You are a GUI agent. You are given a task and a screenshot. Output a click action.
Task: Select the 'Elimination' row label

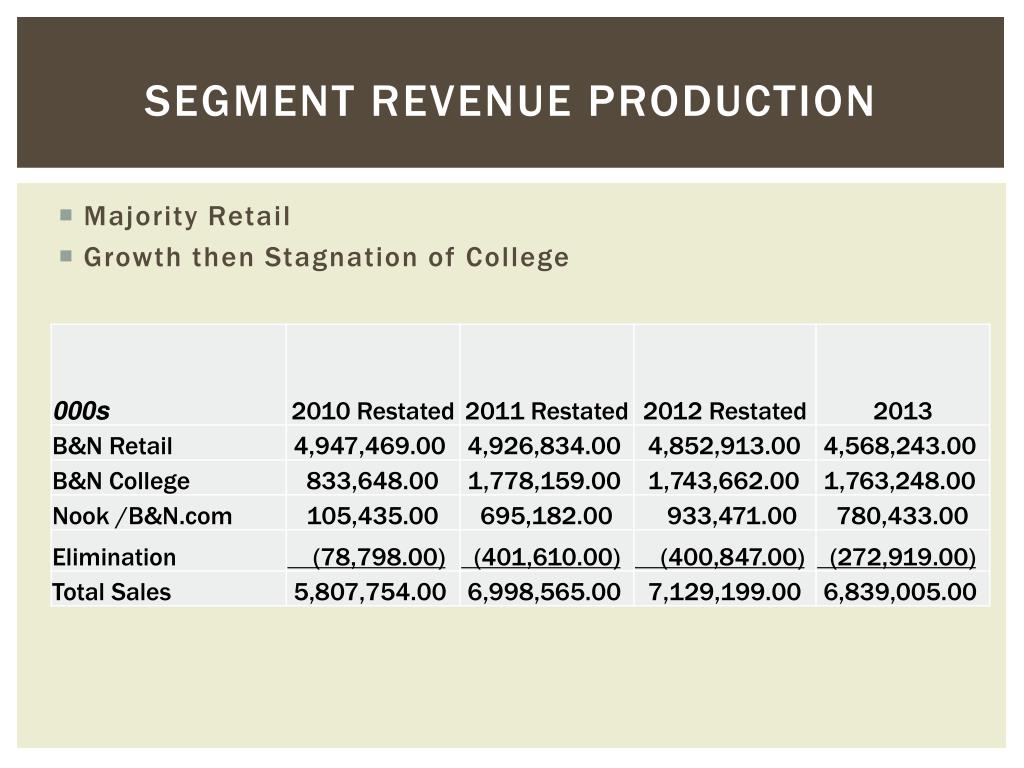point(114,557)
